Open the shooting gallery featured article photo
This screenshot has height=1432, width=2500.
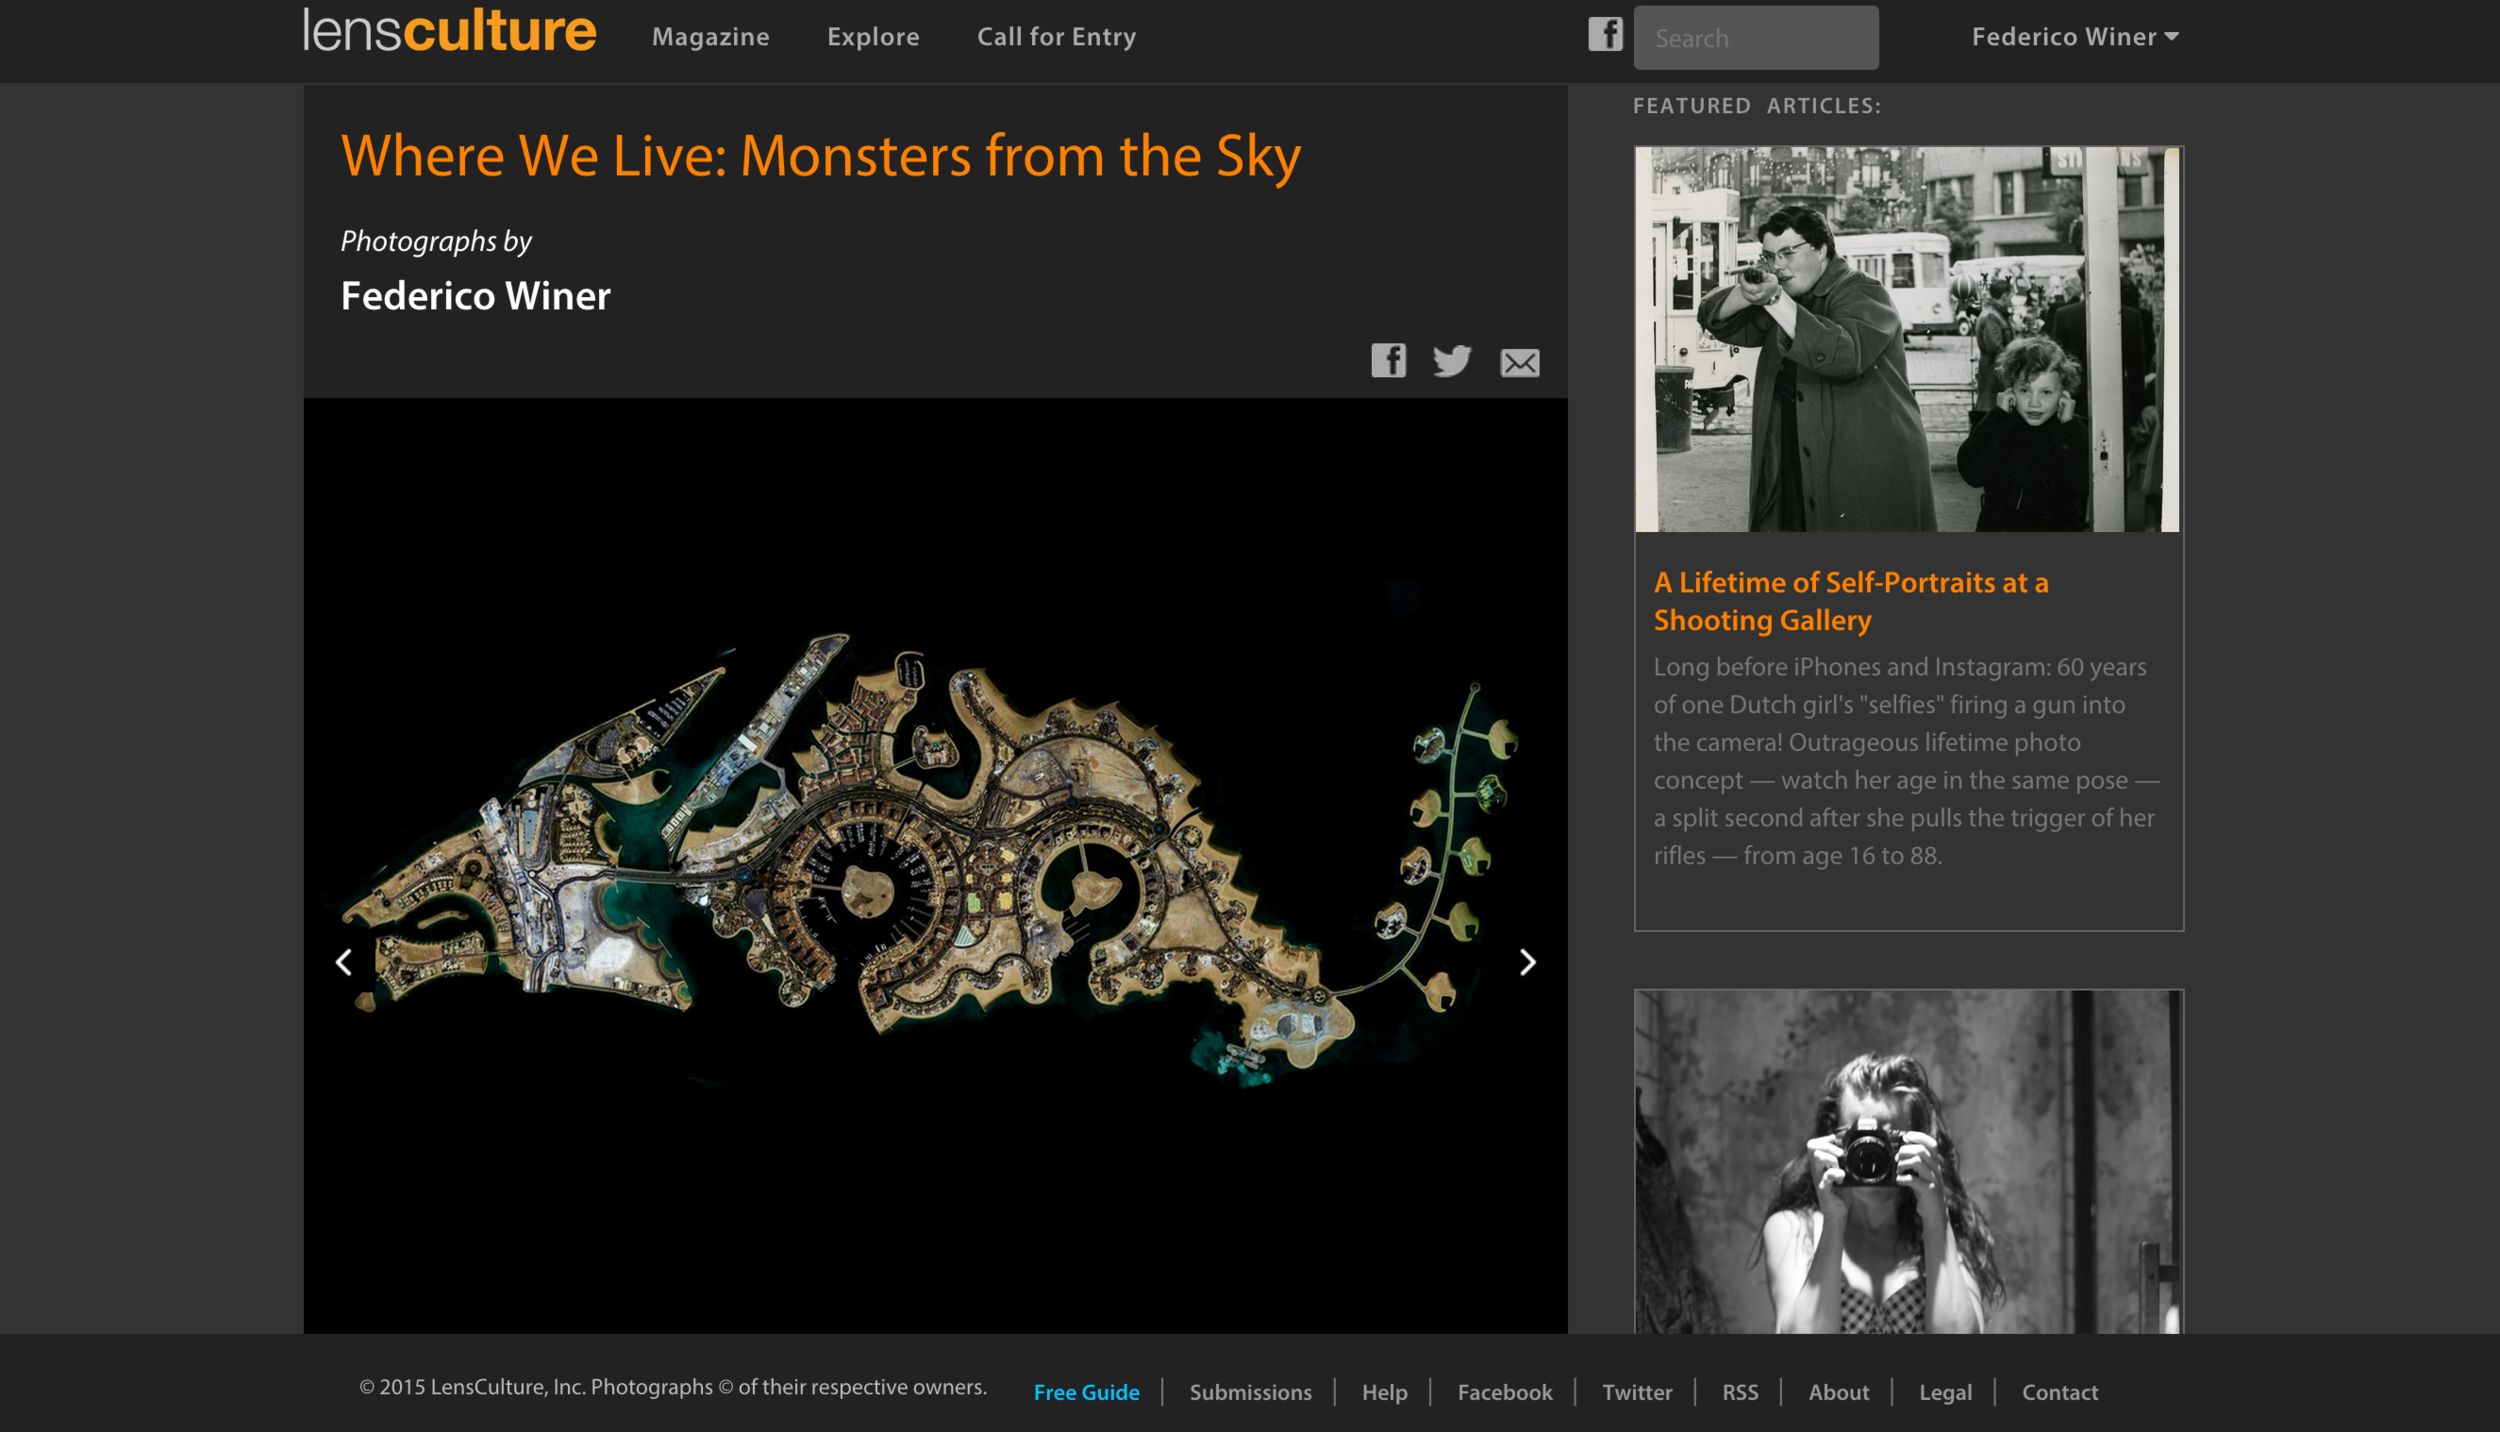(1908, 339)
